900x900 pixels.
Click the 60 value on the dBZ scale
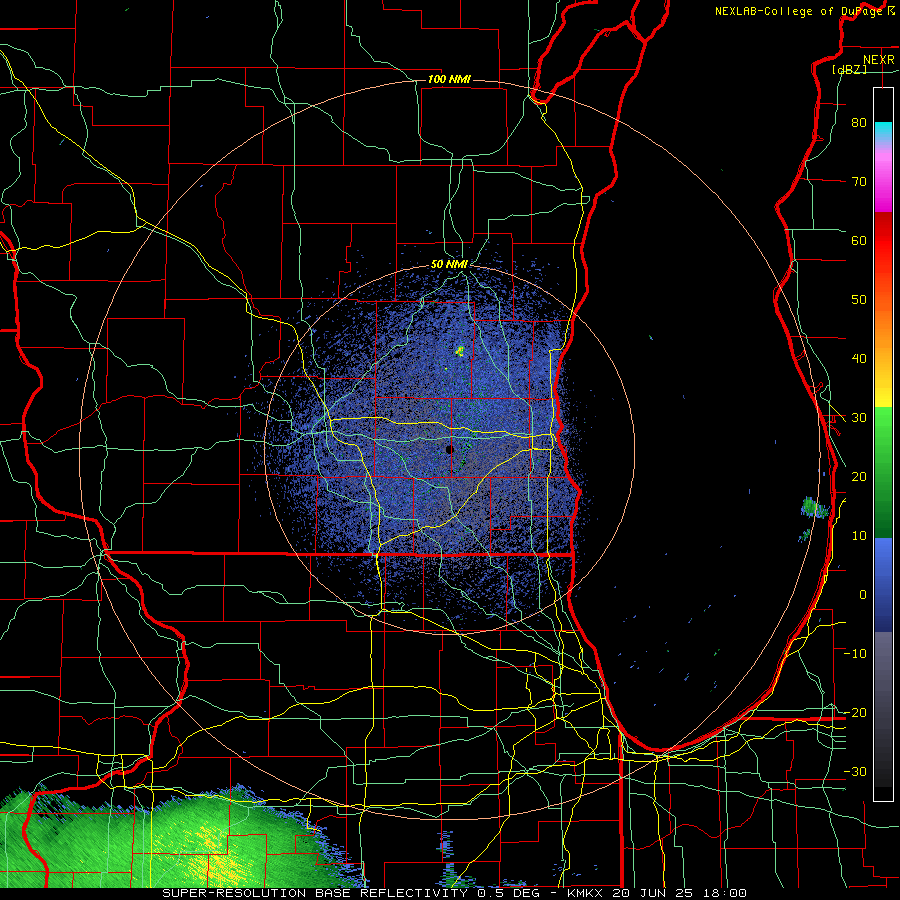[x=859, y=240]
